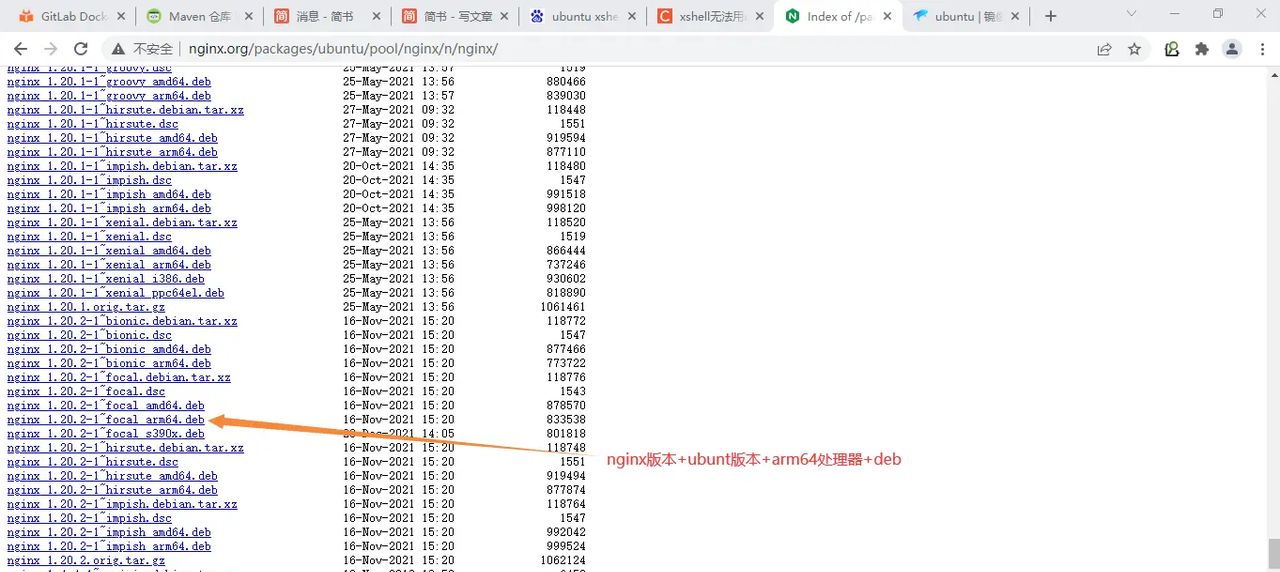
Task: Close the ubuntu | 镜像 tab
Action: [1015, 16]
